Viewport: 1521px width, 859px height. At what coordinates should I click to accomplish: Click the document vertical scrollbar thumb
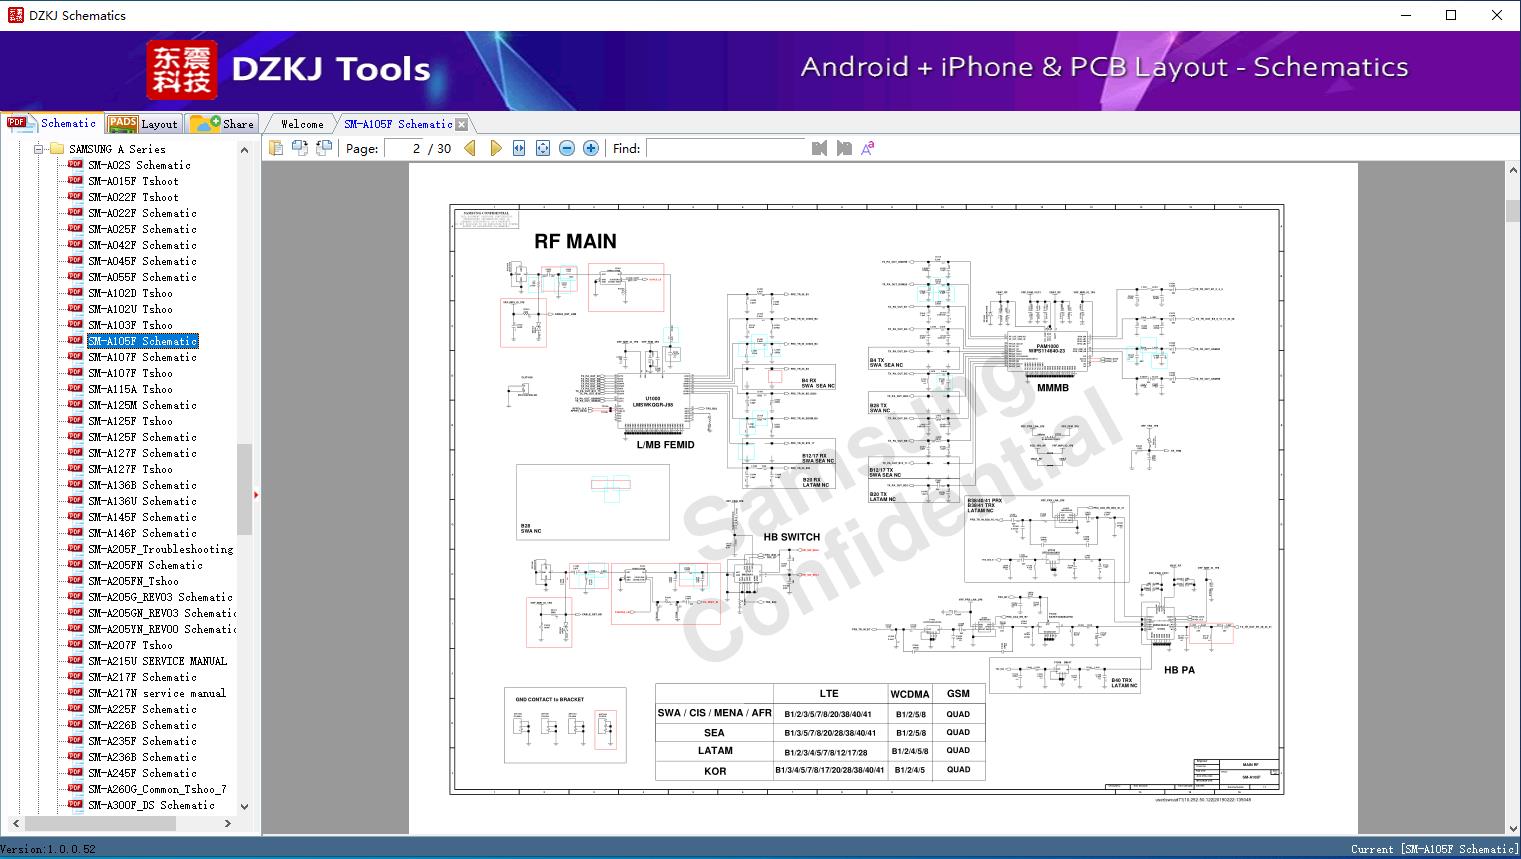point(1512,211)
